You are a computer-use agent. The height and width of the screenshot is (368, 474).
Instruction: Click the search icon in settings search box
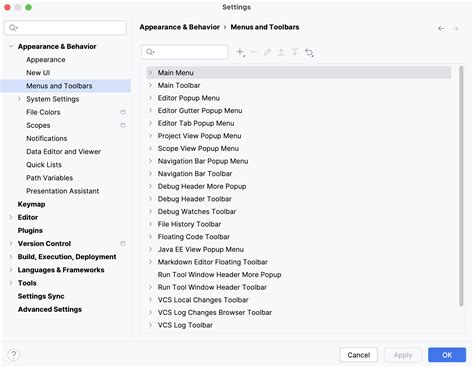tap(13, 28)
